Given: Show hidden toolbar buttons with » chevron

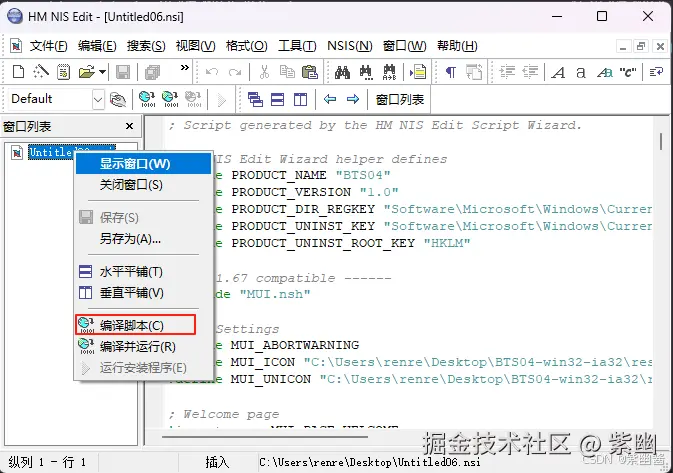Looking at the screenshot, I should 185,67.
